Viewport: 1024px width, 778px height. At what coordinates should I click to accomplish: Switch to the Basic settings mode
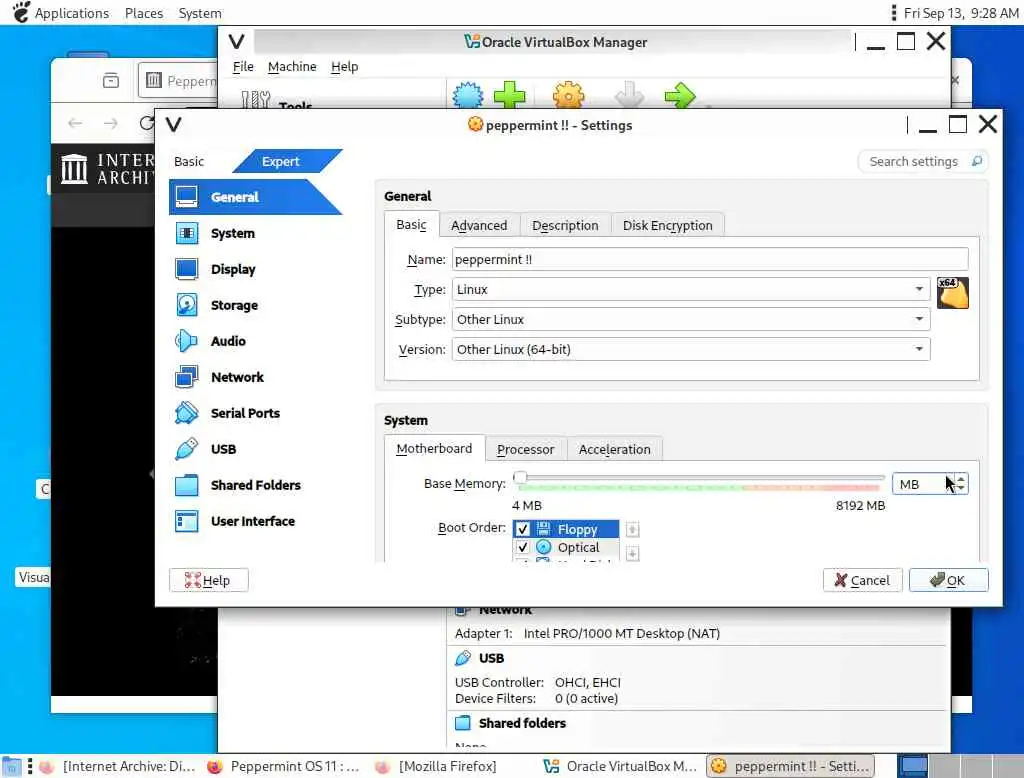(x=189, y=161)
